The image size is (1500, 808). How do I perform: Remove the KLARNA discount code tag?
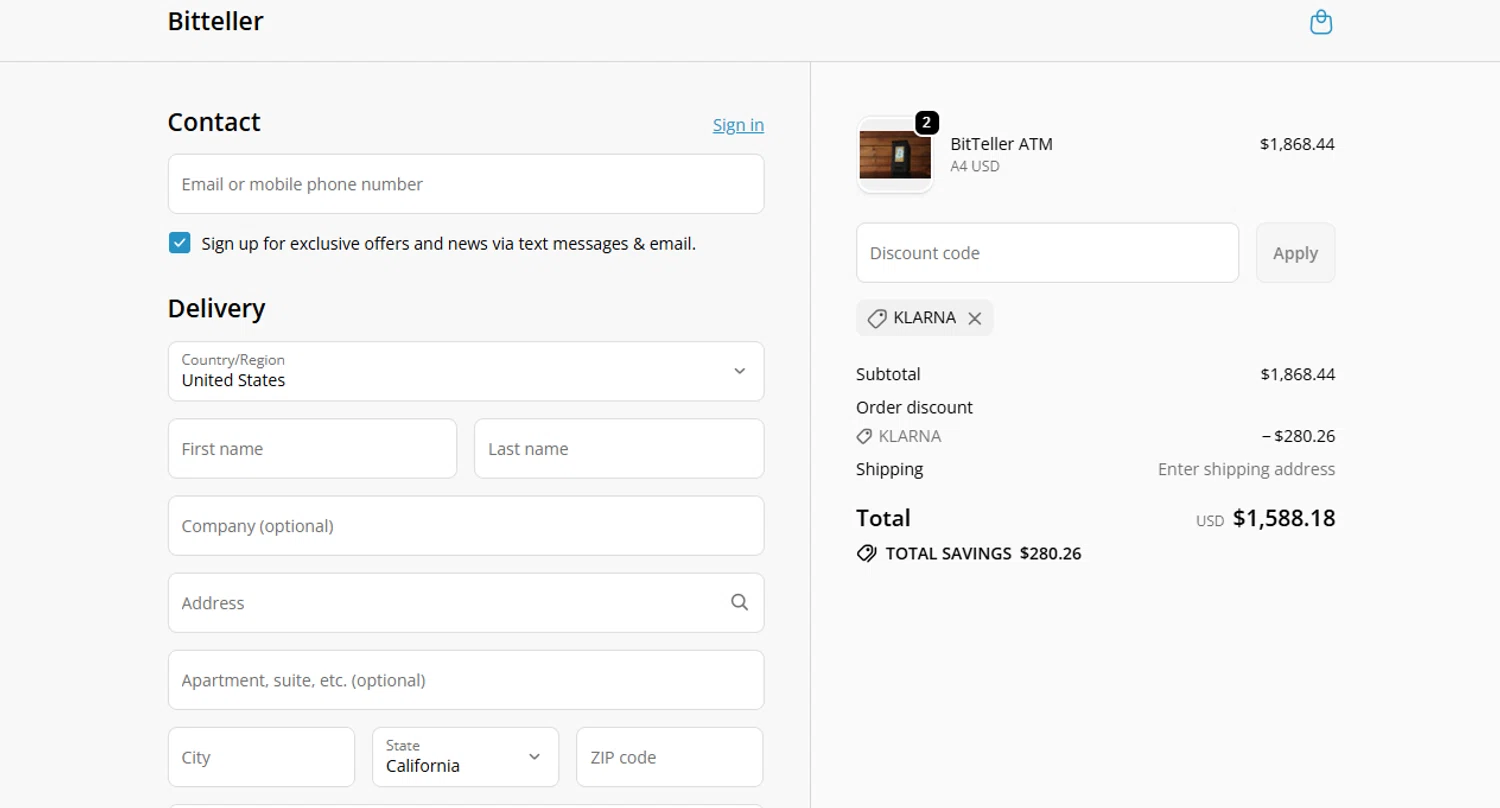coord(974,318)
